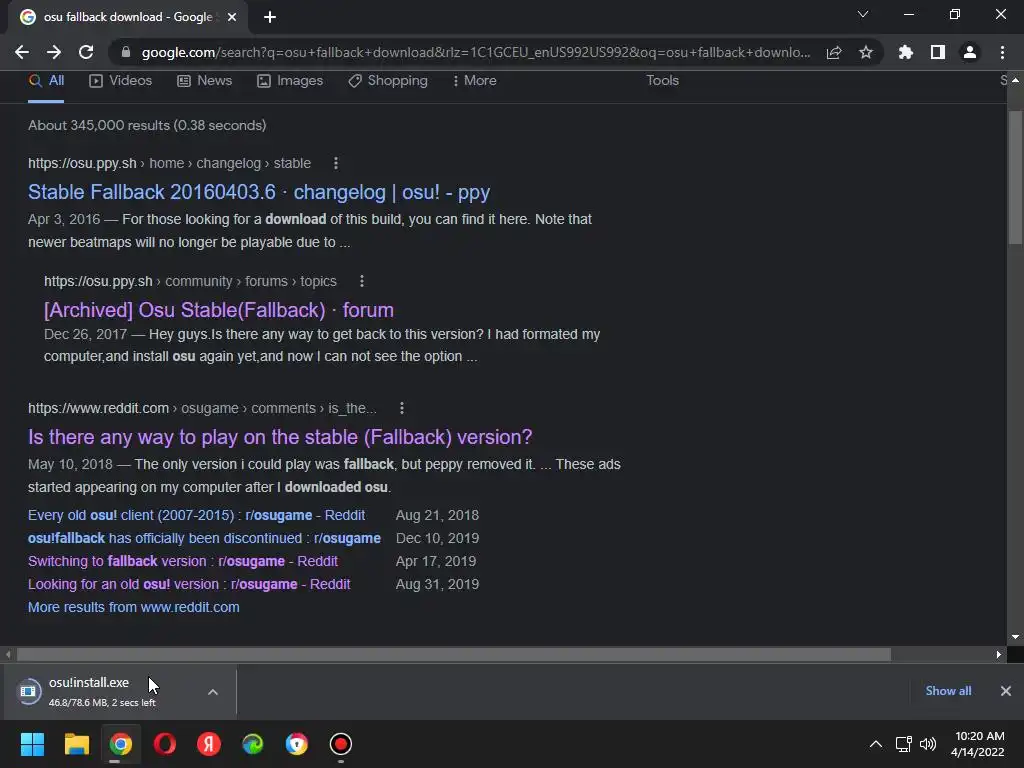Go back to the previous page
This screenshot has width=1024, height=768.
[x=22, y=52]
